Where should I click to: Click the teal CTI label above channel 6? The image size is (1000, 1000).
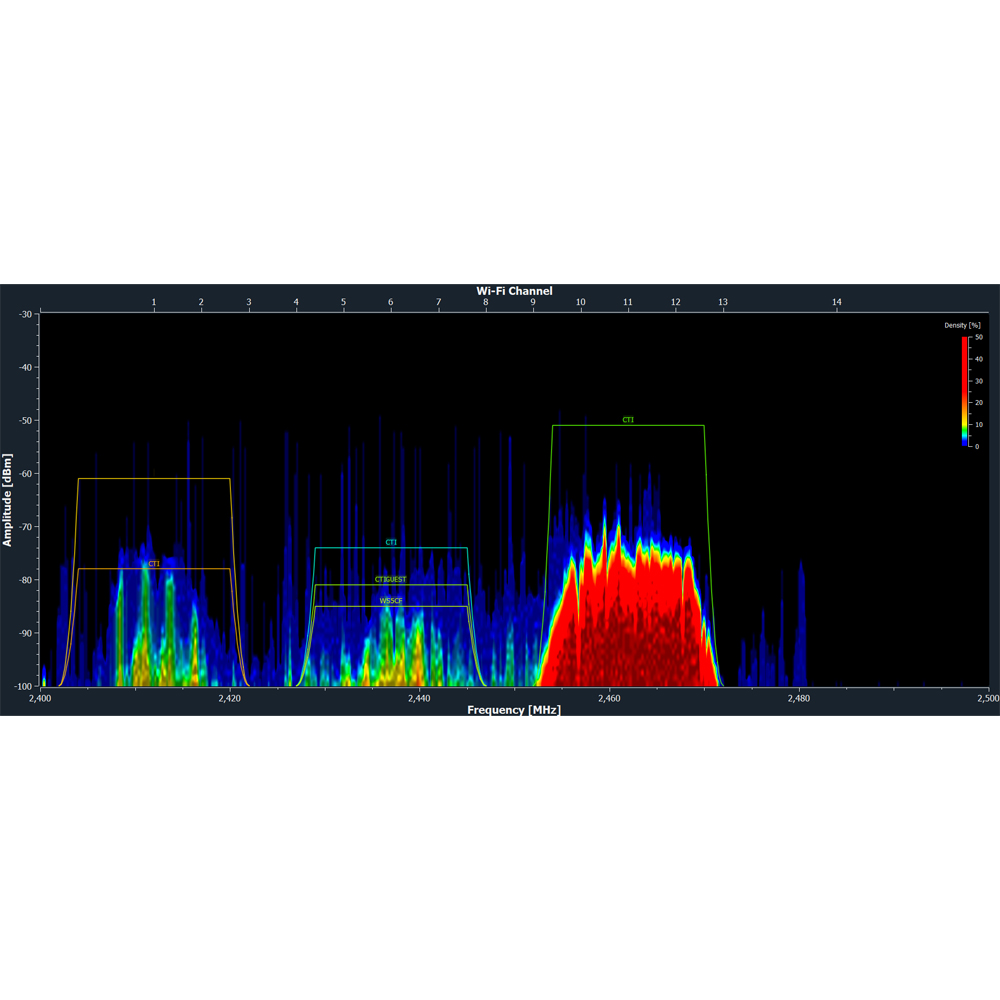391,543
